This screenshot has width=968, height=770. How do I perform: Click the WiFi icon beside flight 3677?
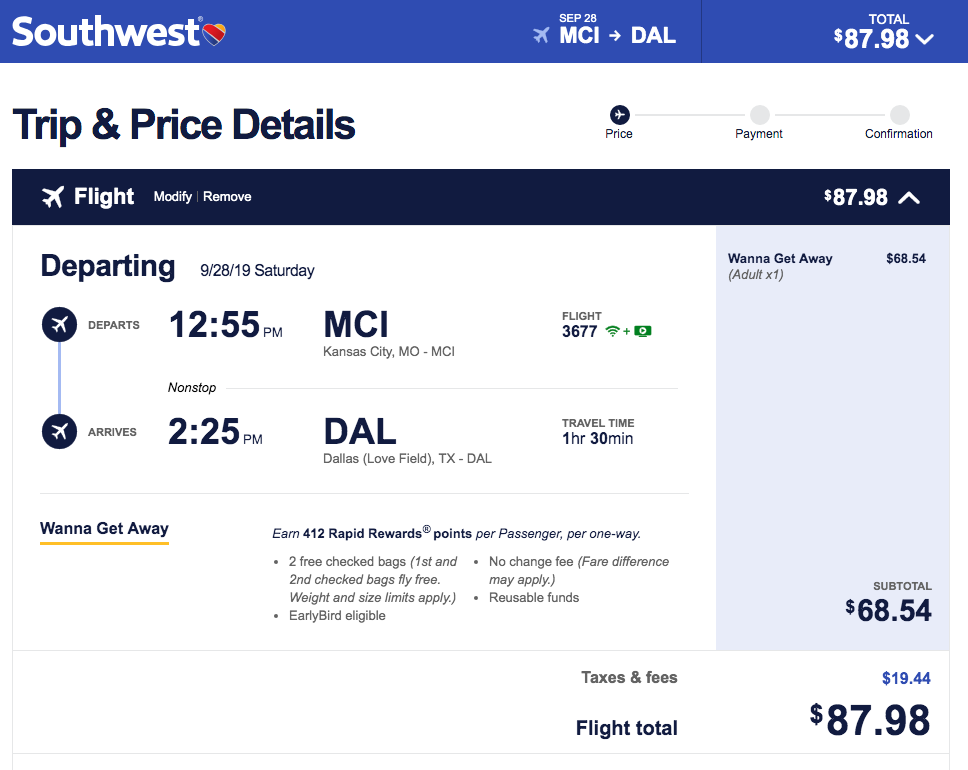tap(613, 332)
